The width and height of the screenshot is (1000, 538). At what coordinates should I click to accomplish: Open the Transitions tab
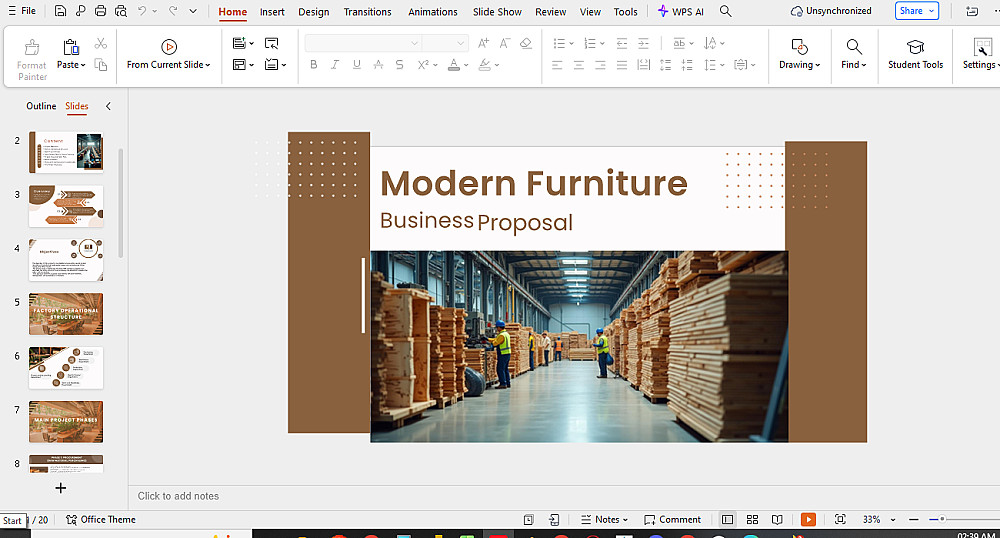[367, 12]
